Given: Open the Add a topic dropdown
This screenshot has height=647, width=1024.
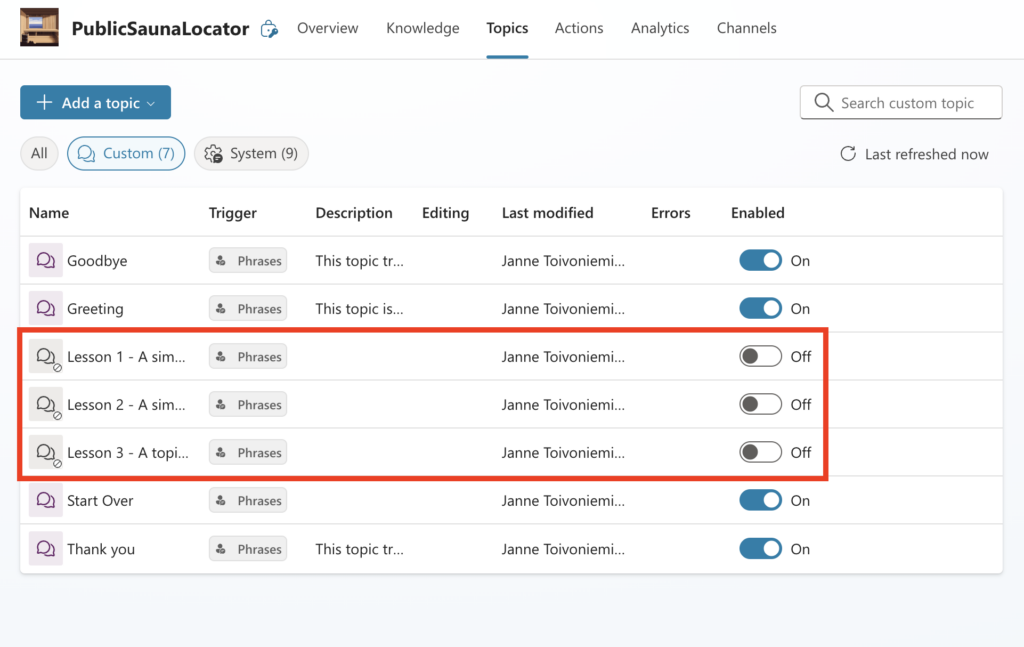Looking at the screenshot, I should point(96,103).
